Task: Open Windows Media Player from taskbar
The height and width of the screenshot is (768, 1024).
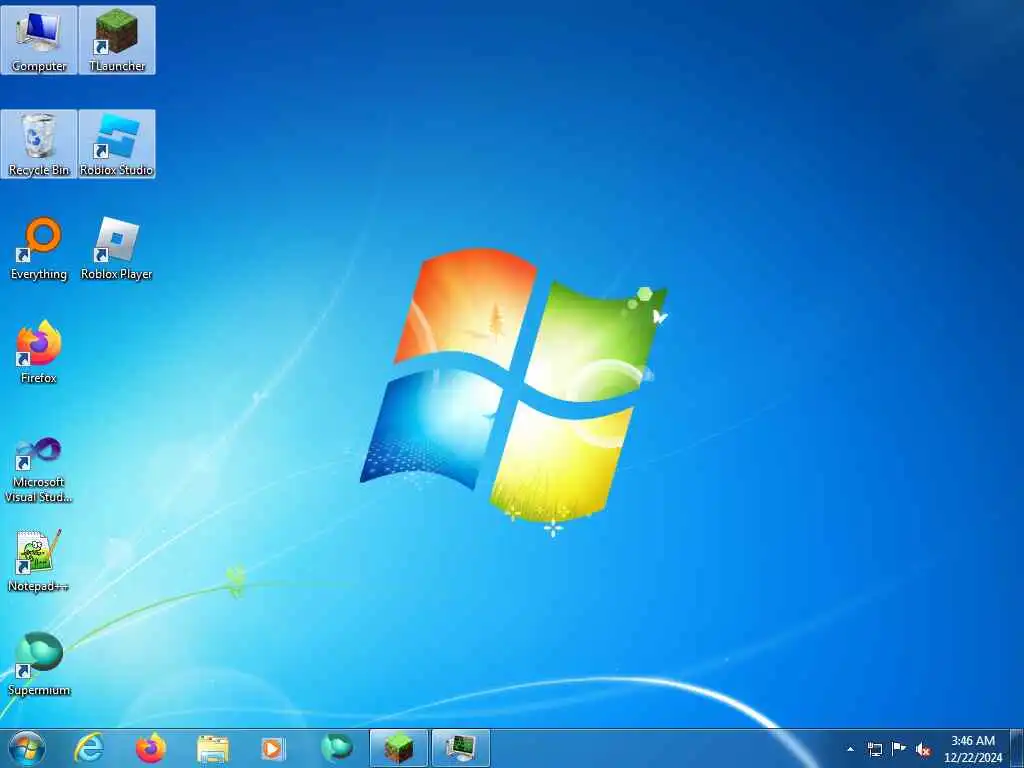Action: [274, 748]
